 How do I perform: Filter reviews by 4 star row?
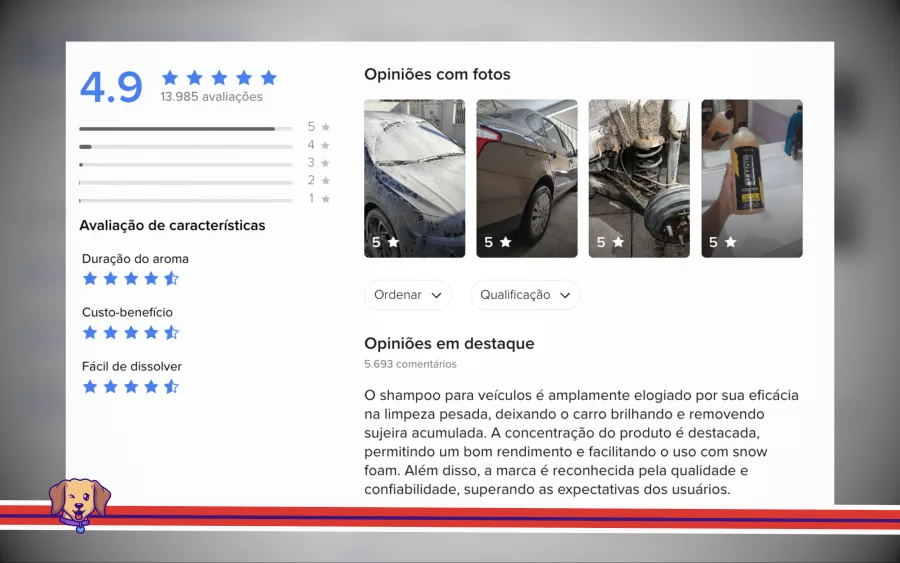click(185, 146)
